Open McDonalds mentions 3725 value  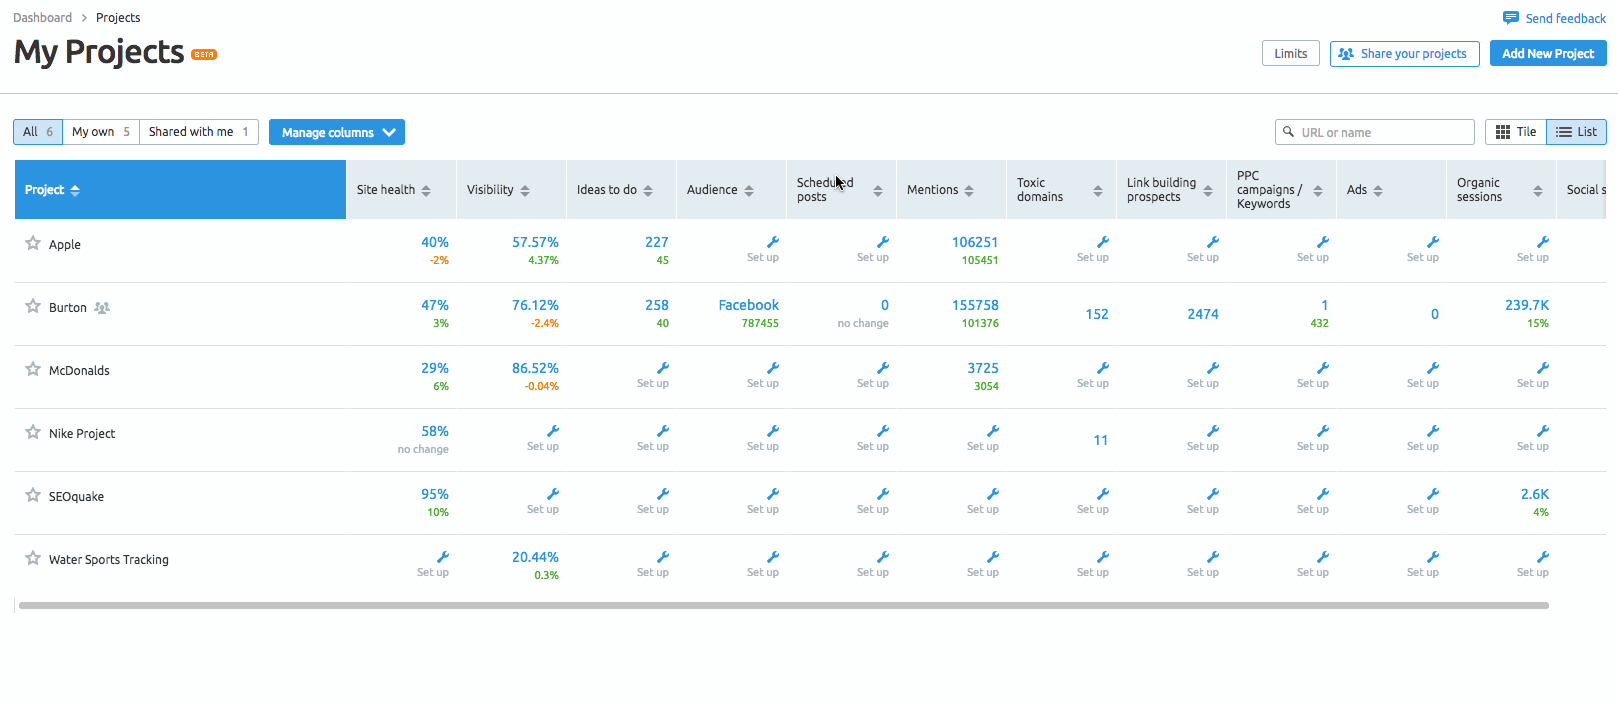(983, 368)
